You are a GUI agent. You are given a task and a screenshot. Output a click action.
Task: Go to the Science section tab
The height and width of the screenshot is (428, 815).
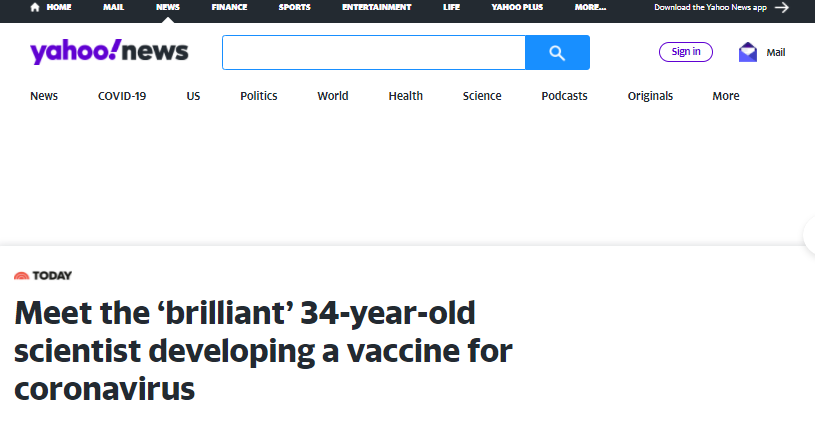(x=482, y=96)
